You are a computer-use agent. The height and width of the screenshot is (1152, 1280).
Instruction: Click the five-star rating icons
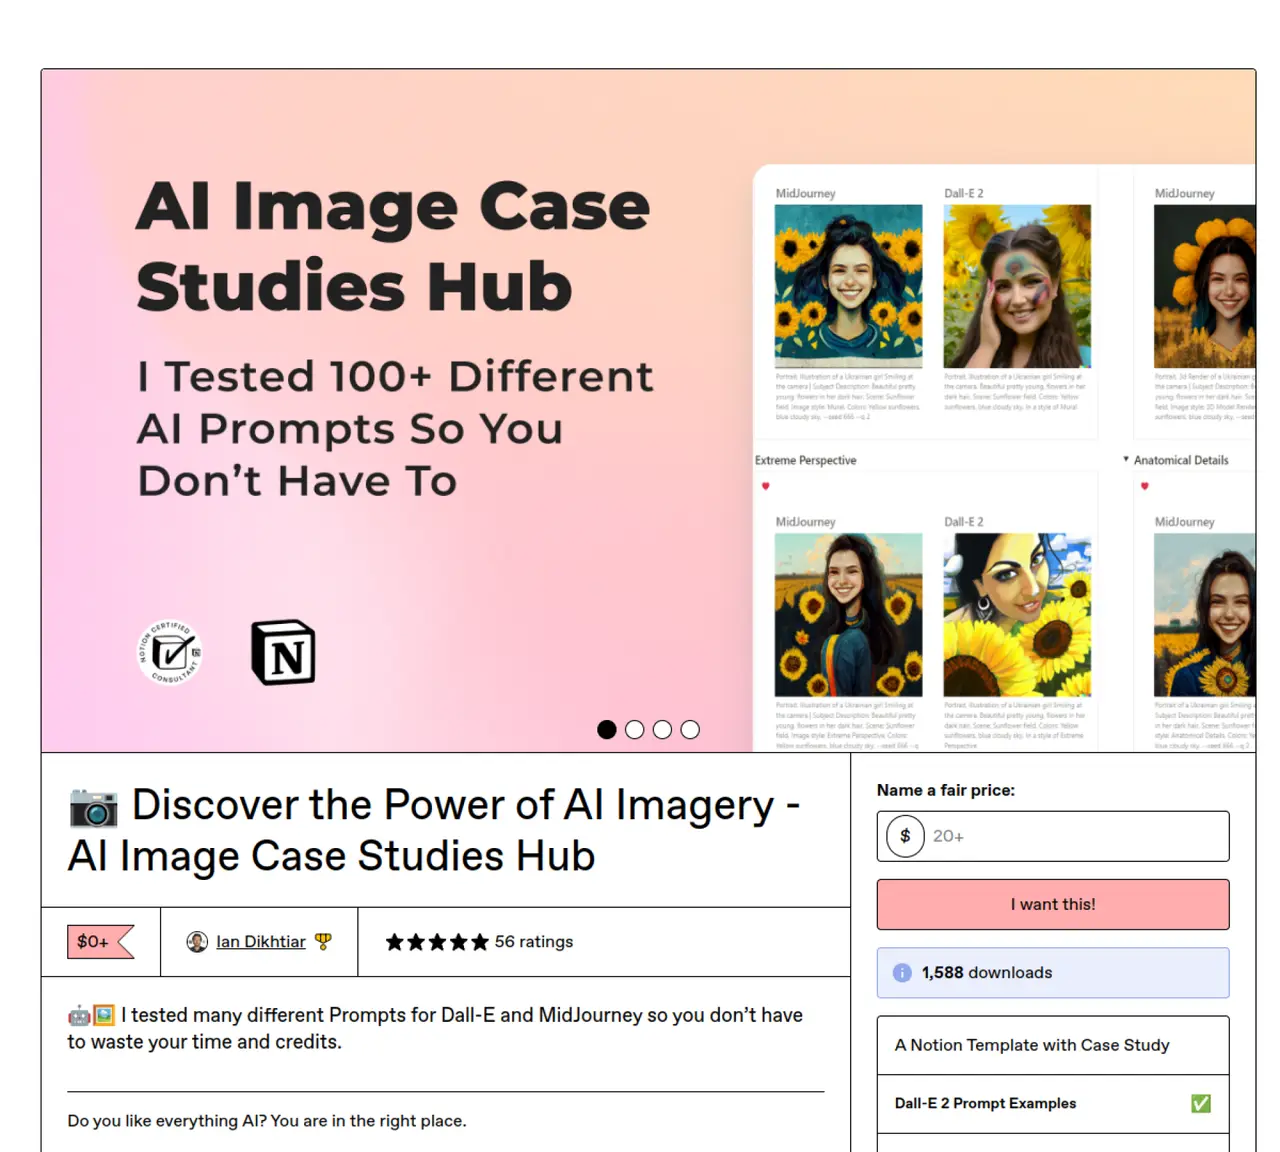click(437, 942)
